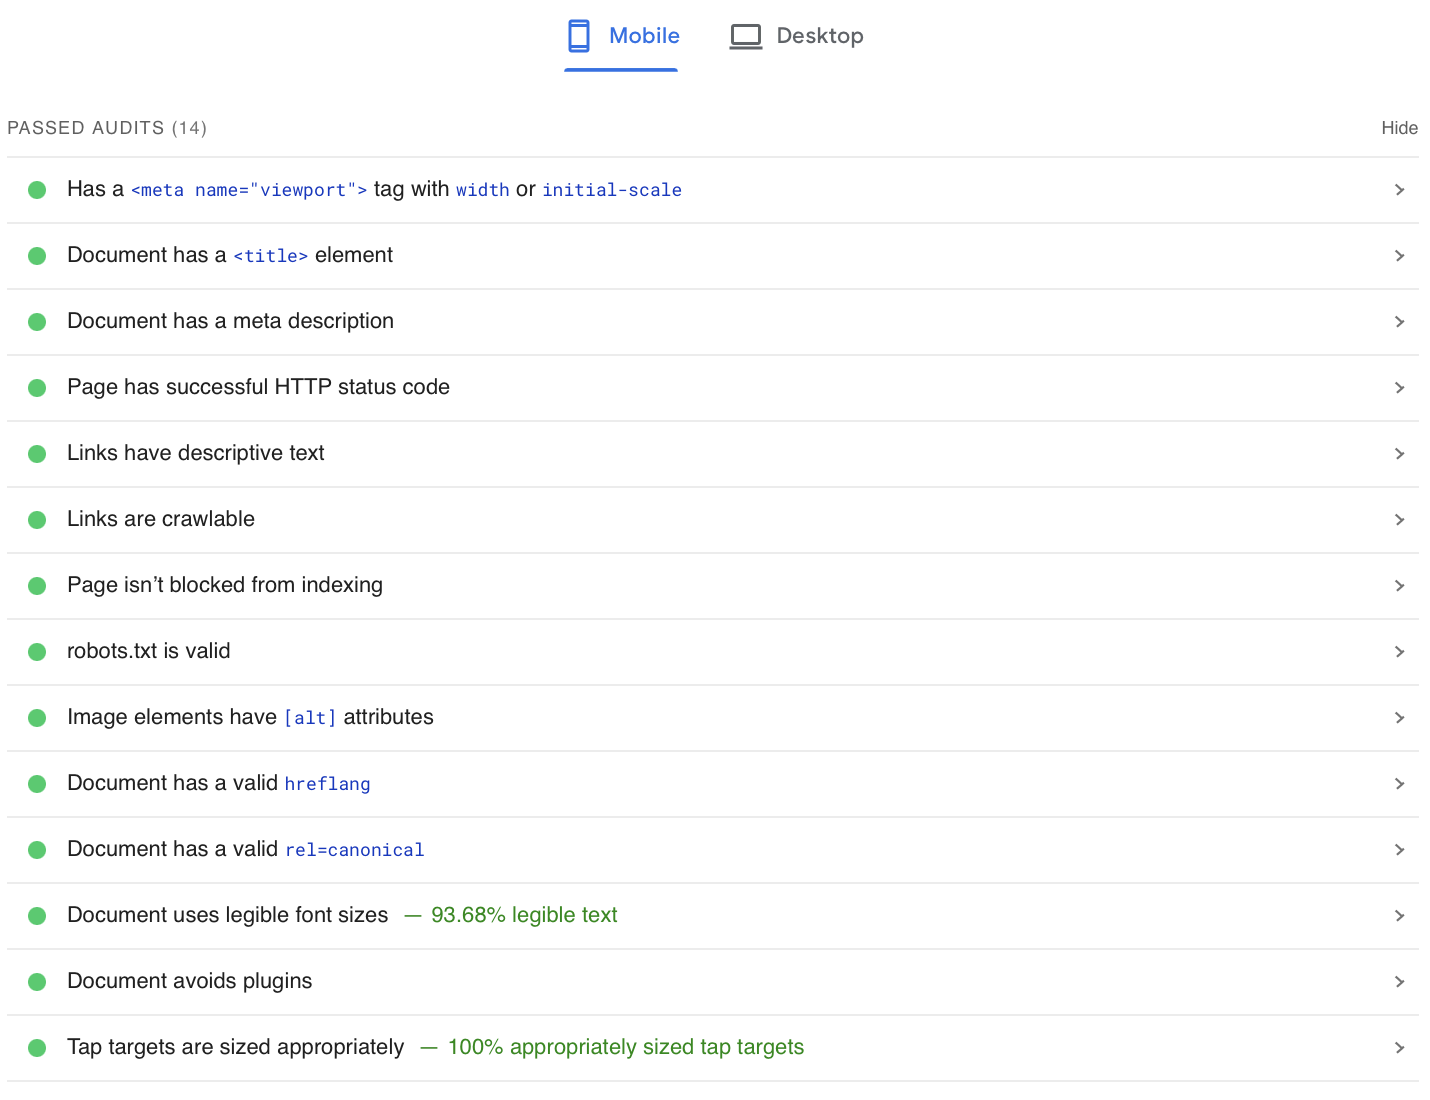Click the green dot beside viewport meta audit
1430x1100 pixels.
point(37,190)
